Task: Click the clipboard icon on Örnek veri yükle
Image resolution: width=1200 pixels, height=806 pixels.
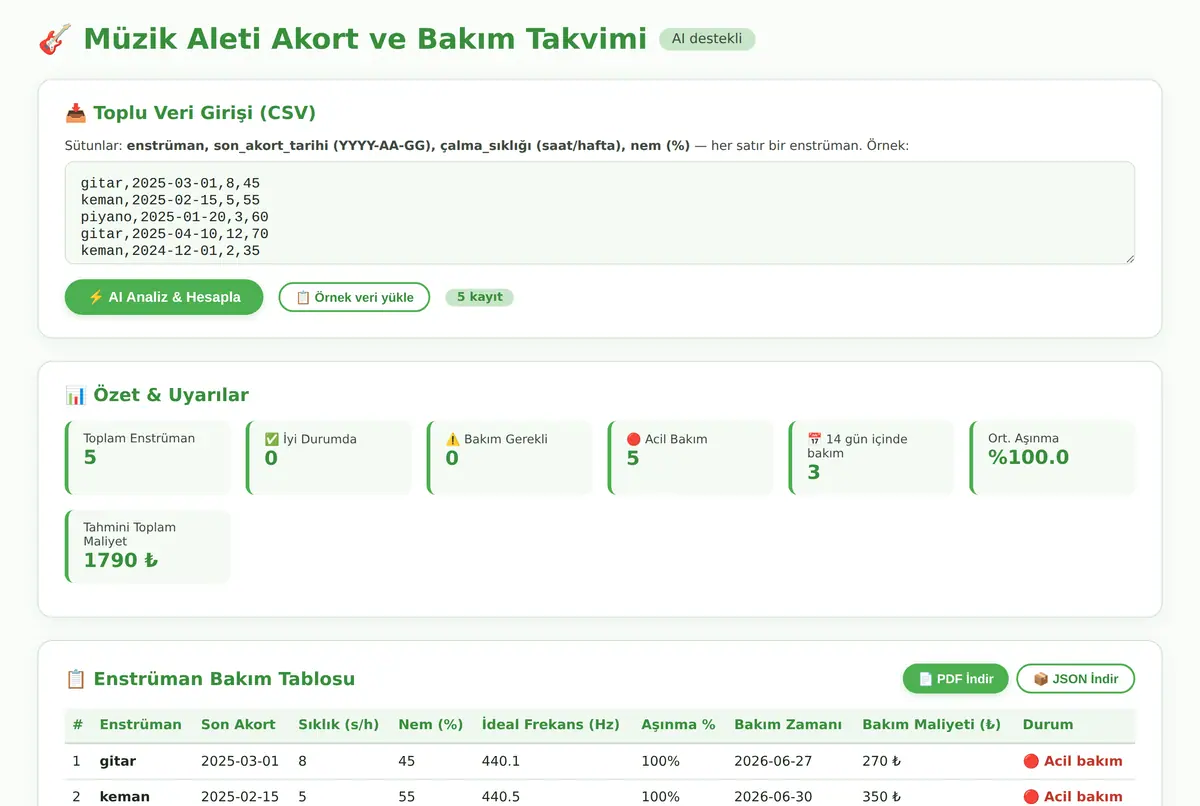Action: point(303,297)
